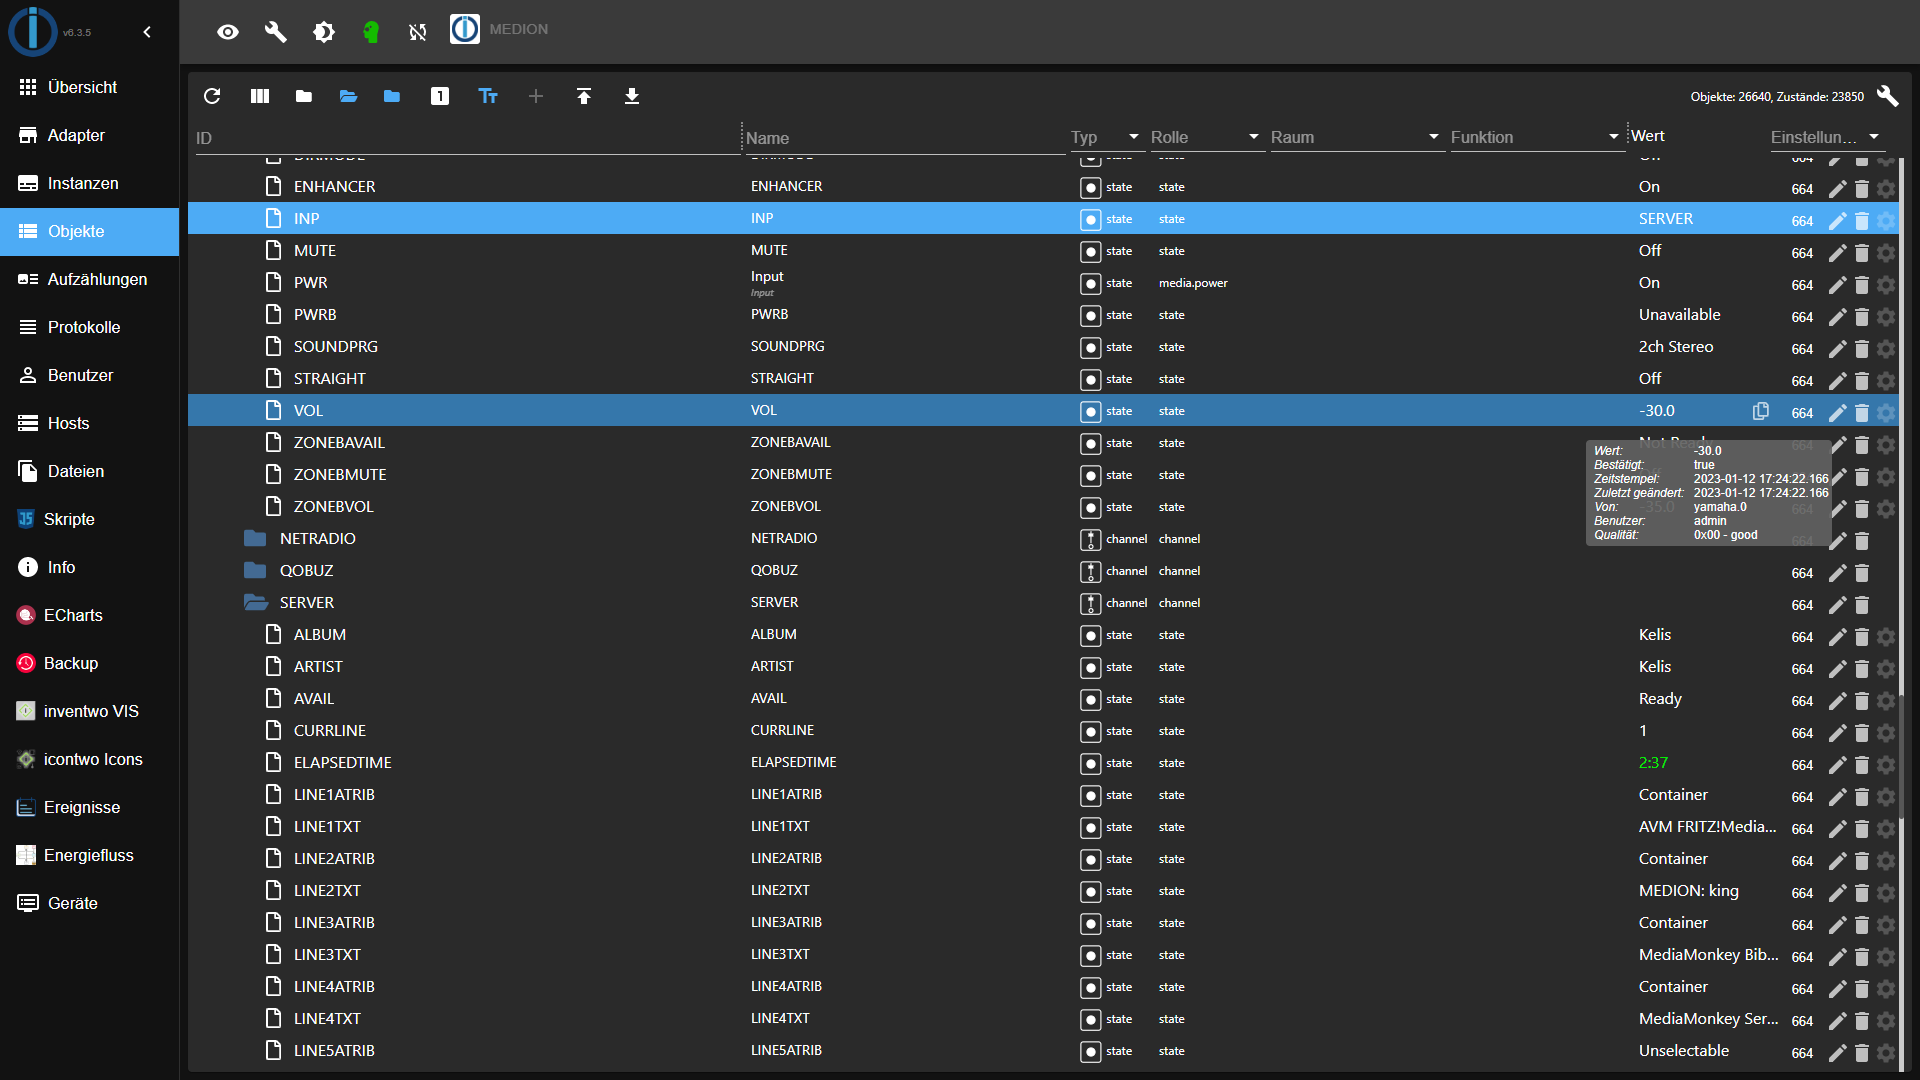Delete the MUTE object
Screen dimensions: 1920x1080
1862,253
